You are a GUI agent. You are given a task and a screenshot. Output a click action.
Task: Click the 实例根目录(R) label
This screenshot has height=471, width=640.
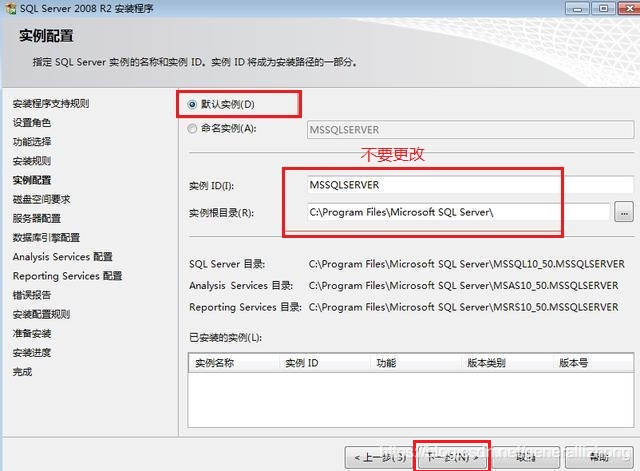[x=221, y=213]
